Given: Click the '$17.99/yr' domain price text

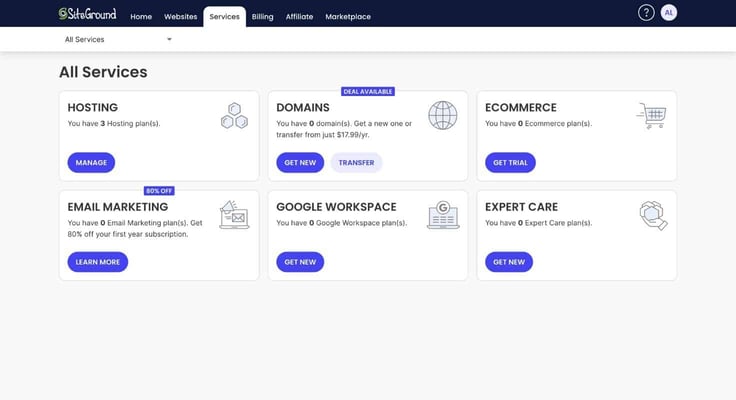Looking at the screenshot, I should [353, 135].
